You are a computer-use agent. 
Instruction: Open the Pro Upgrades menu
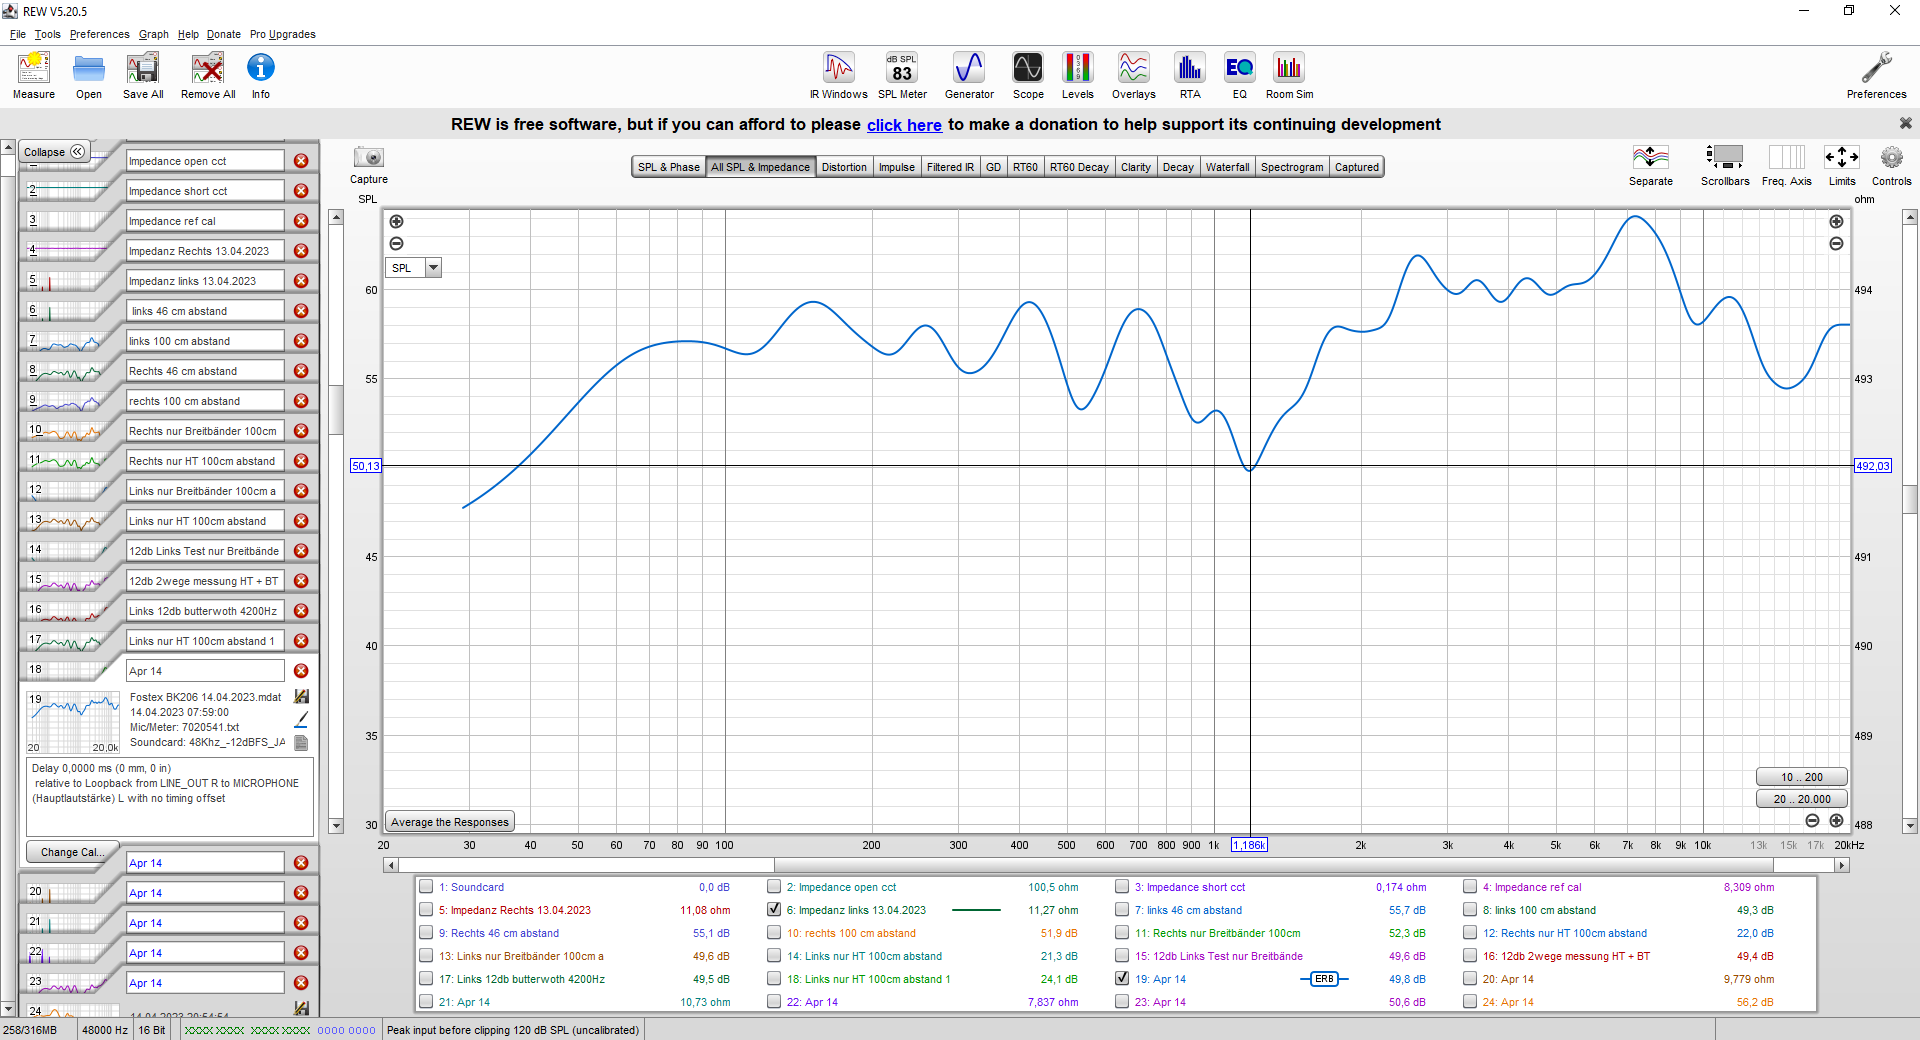point(282,34)
